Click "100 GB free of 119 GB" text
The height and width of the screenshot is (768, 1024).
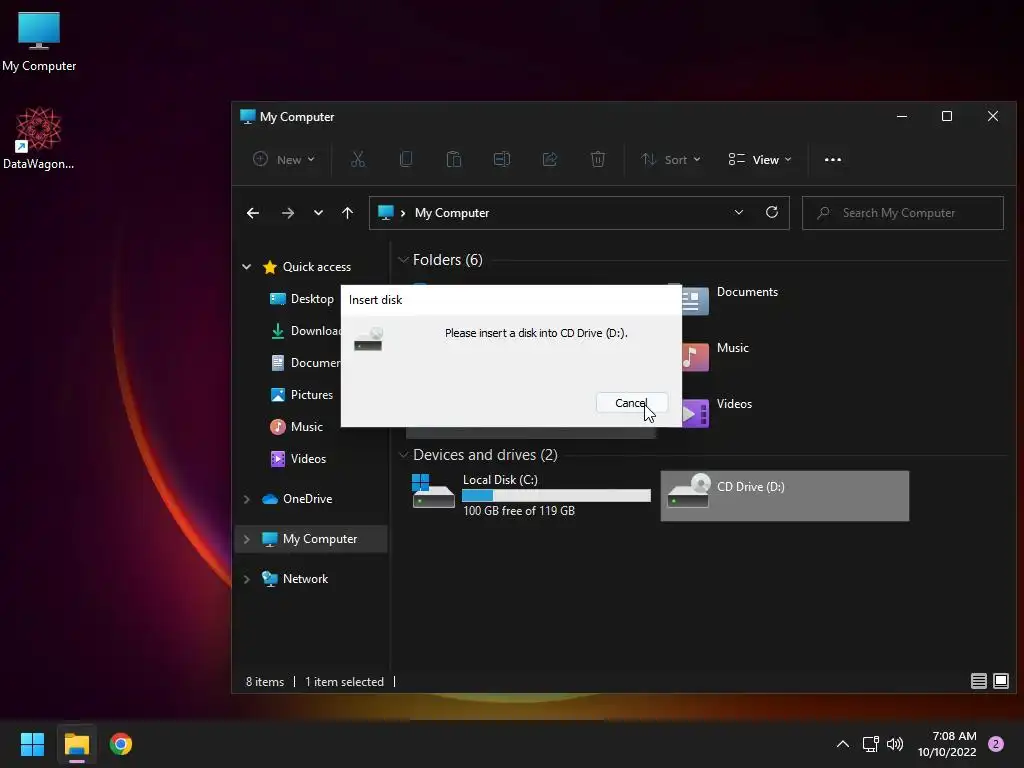pyautogui.click(x=519, y=511)
